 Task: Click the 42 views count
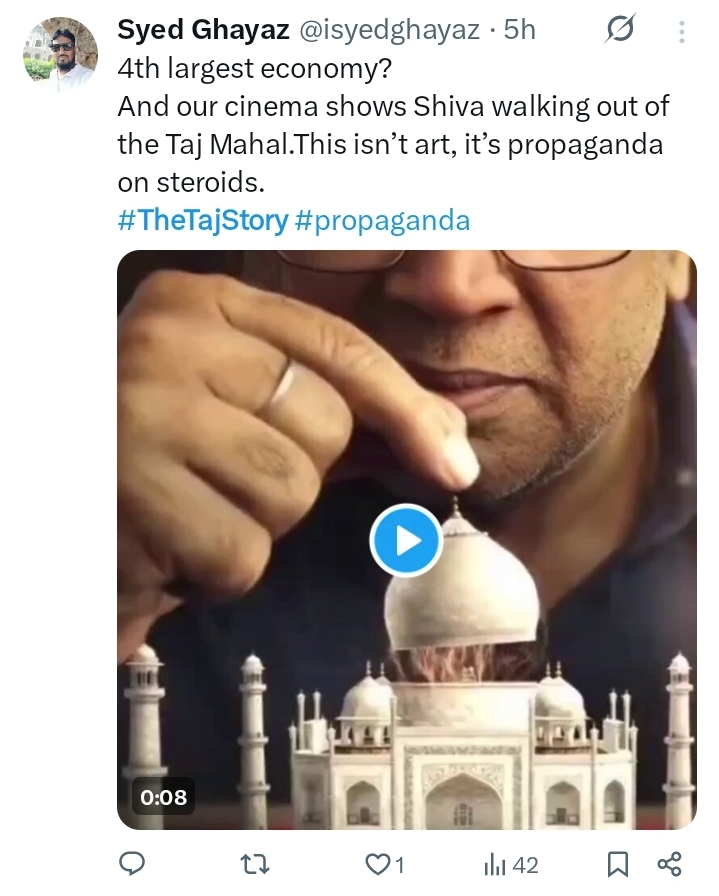[x=526, y=865]
